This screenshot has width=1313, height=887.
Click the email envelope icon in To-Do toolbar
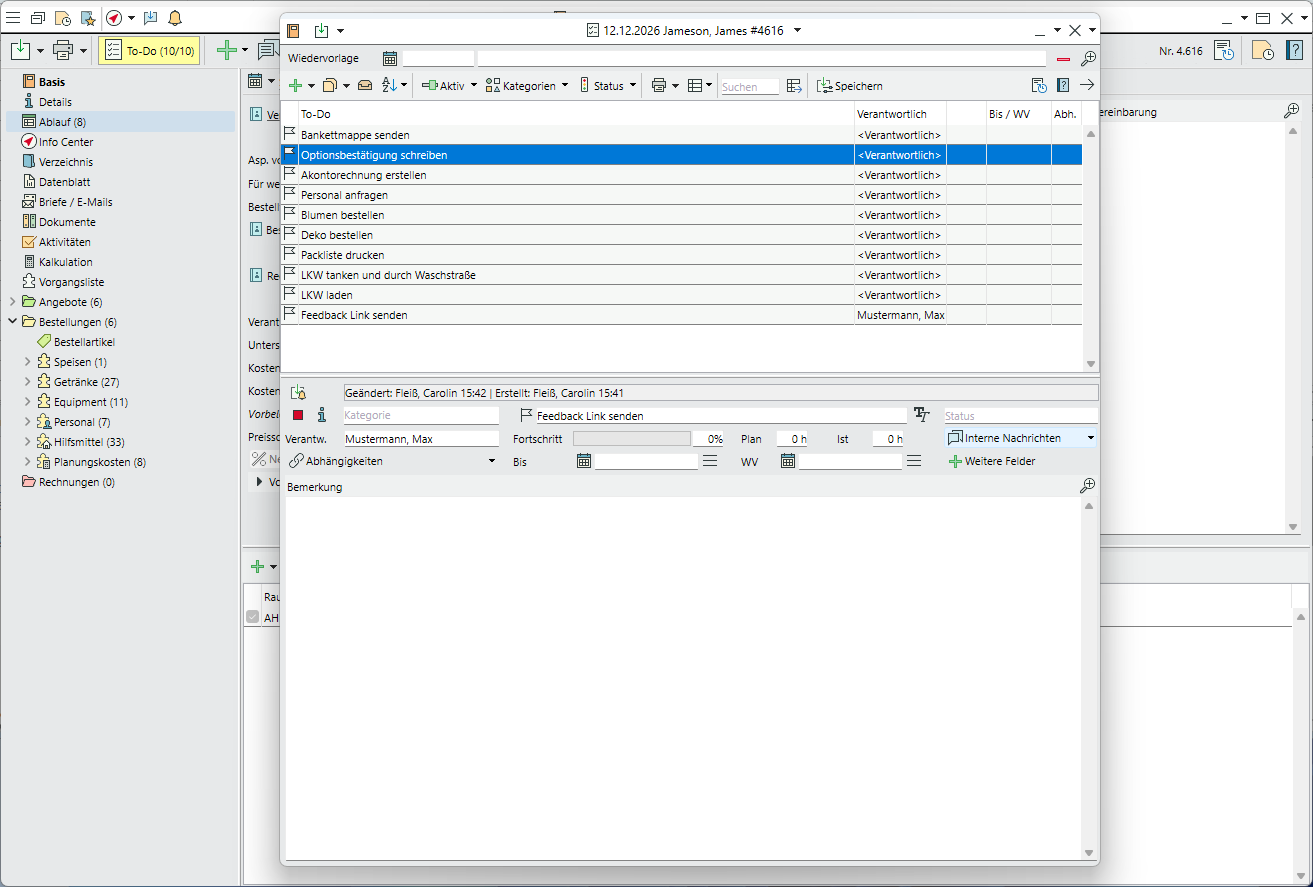(x=365, y=86)
